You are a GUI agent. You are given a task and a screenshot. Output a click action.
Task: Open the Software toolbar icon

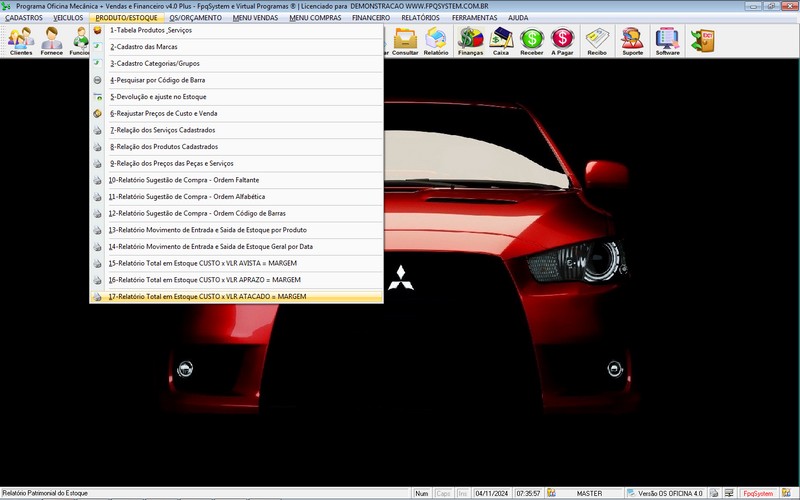pos(667,41)
